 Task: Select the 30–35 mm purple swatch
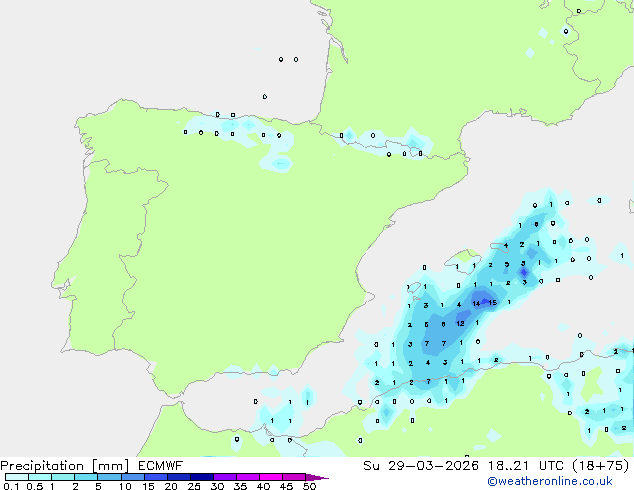224,477
